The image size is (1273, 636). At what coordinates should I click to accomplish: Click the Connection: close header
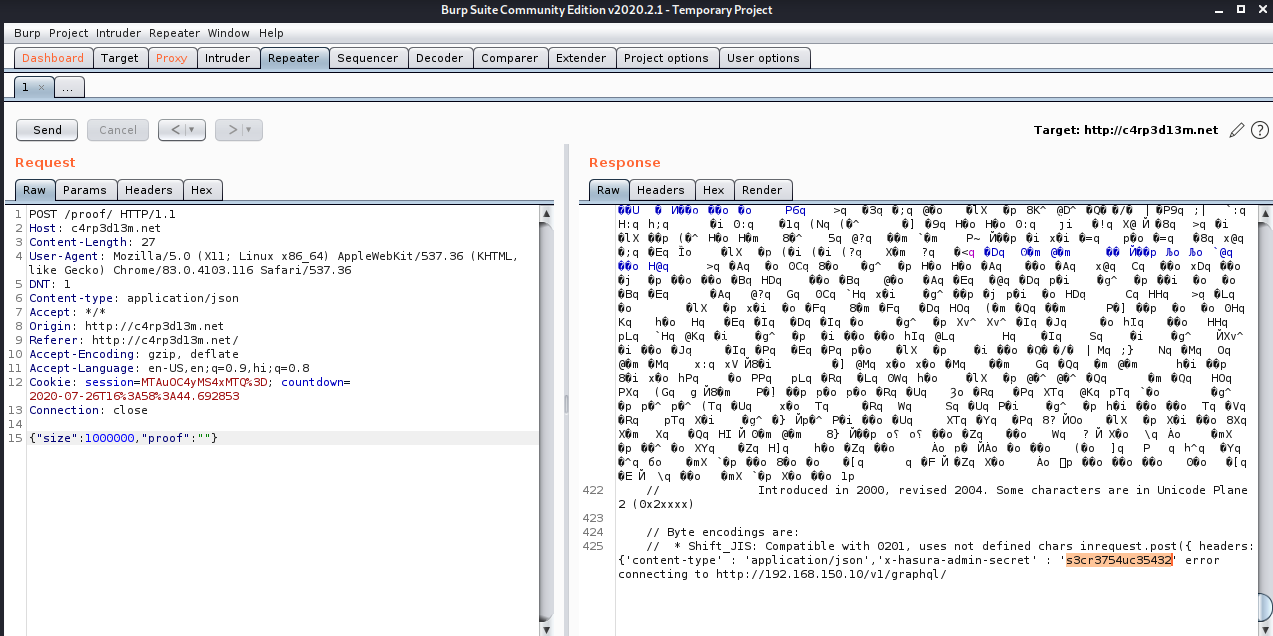point(88,410)
